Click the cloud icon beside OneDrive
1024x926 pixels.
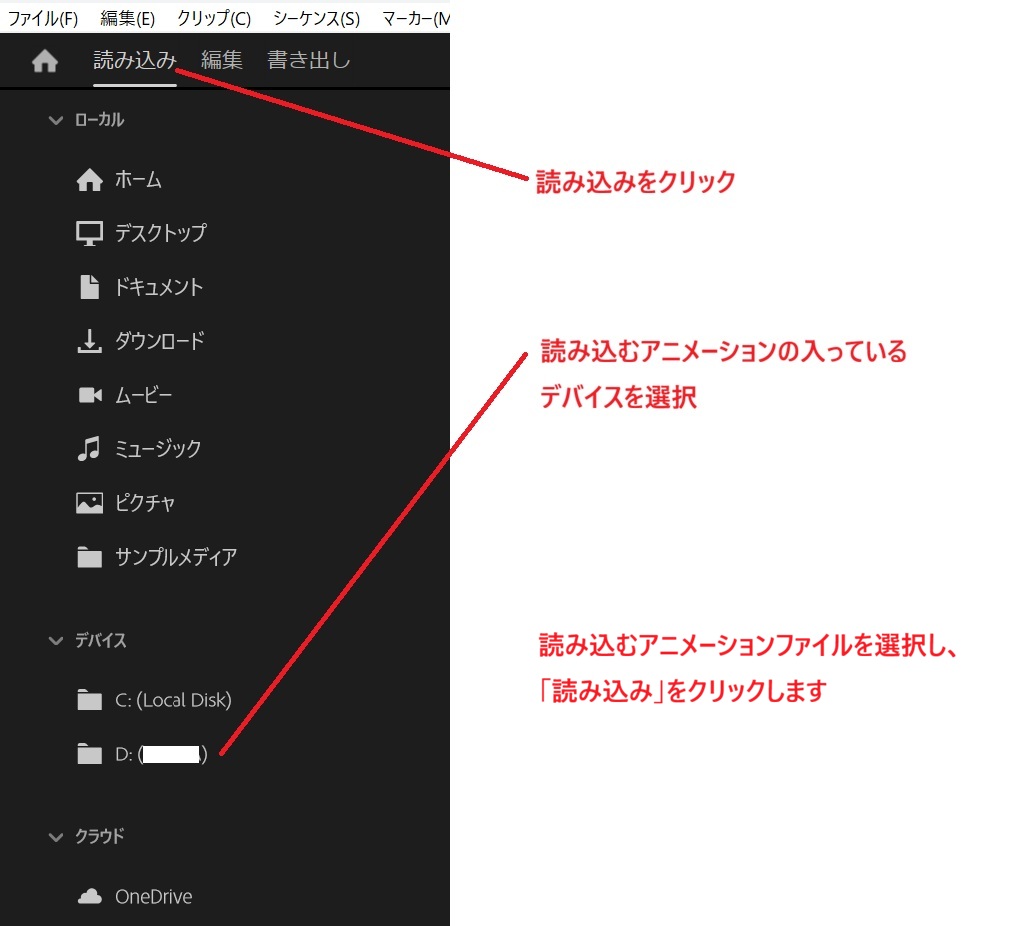(x=90, y=897)
